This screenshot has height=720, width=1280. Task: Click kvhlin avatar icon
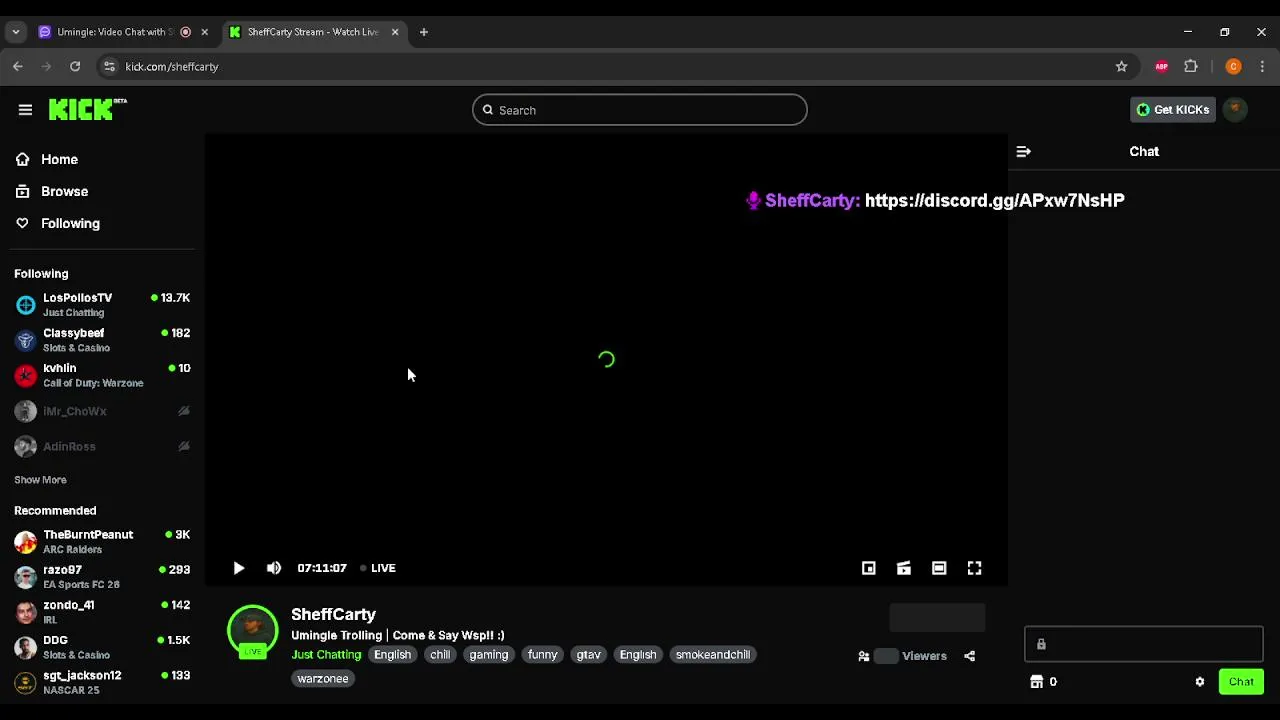[x=26, y=375]
